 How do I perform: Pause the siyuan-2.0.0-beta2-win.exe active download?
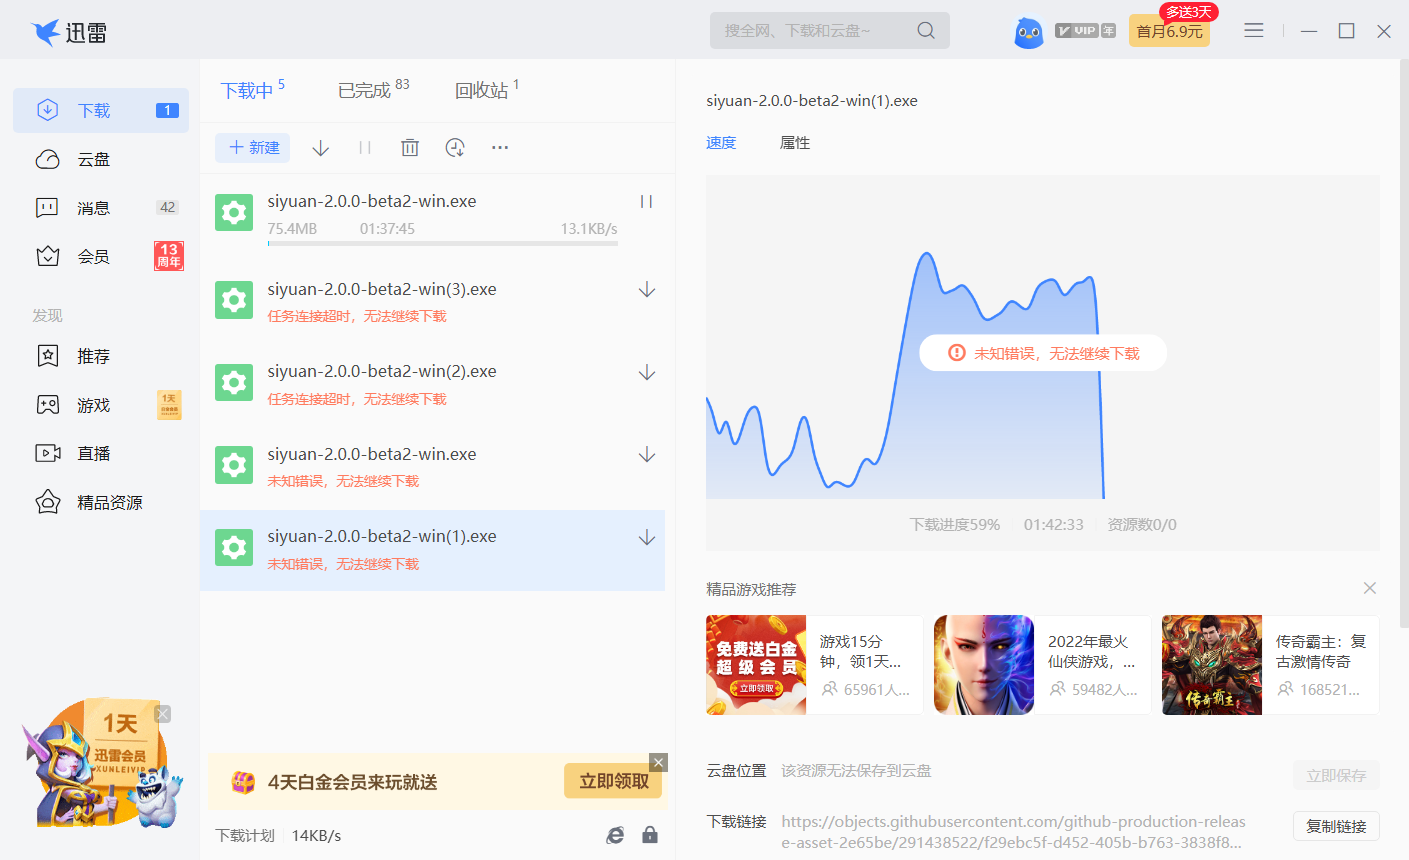tap(646, 202)
